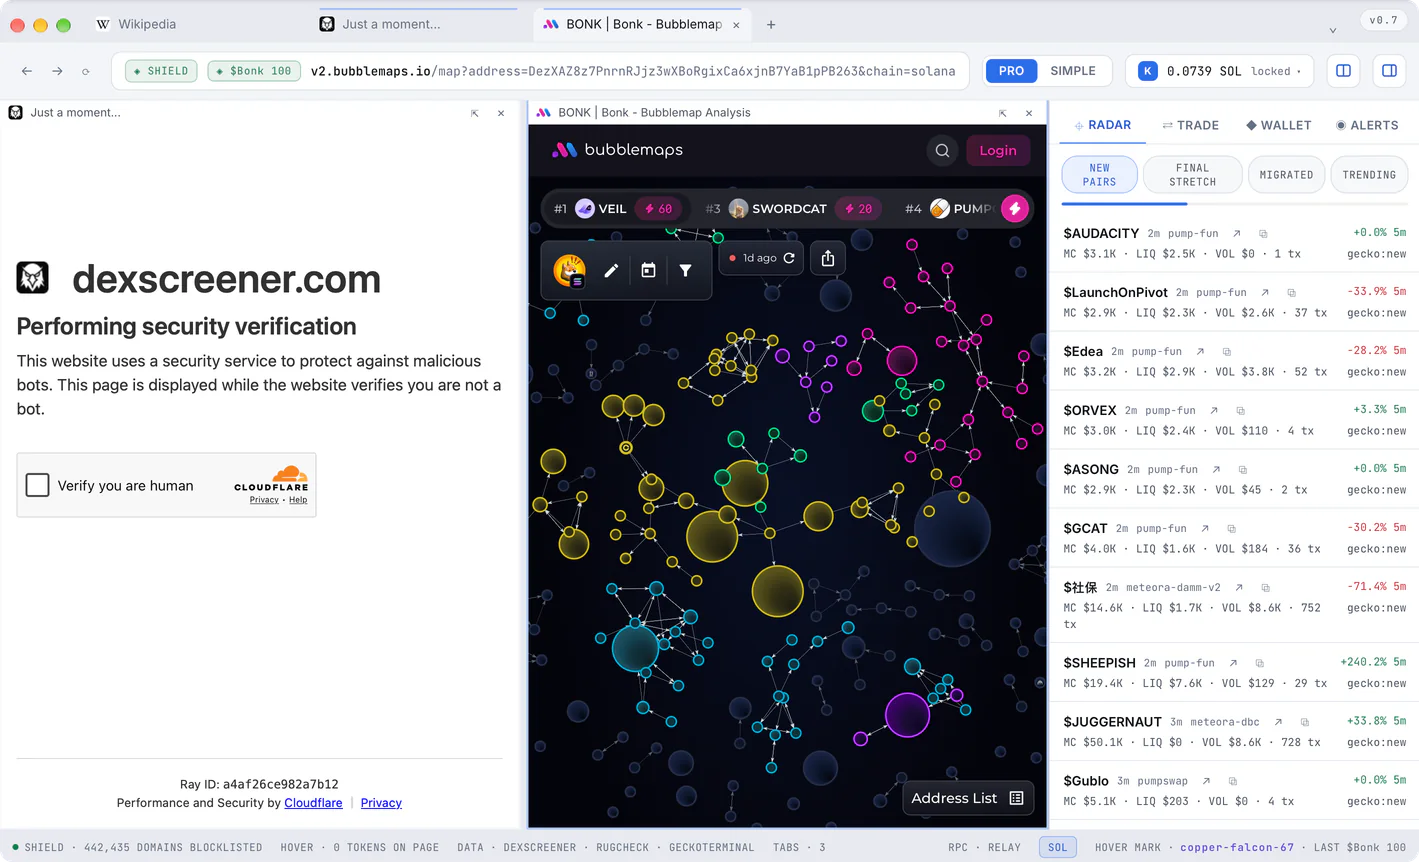Pop out the Bubblemap Analysis pane

(1003, 113)
